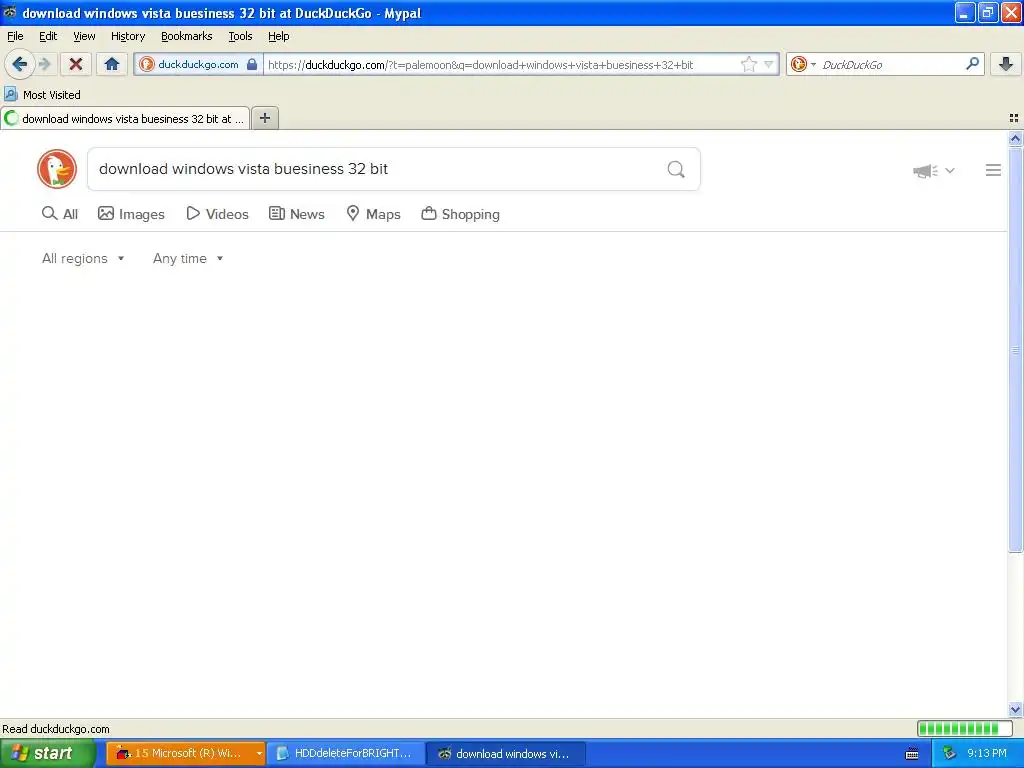Open the Edit menu

48,36
